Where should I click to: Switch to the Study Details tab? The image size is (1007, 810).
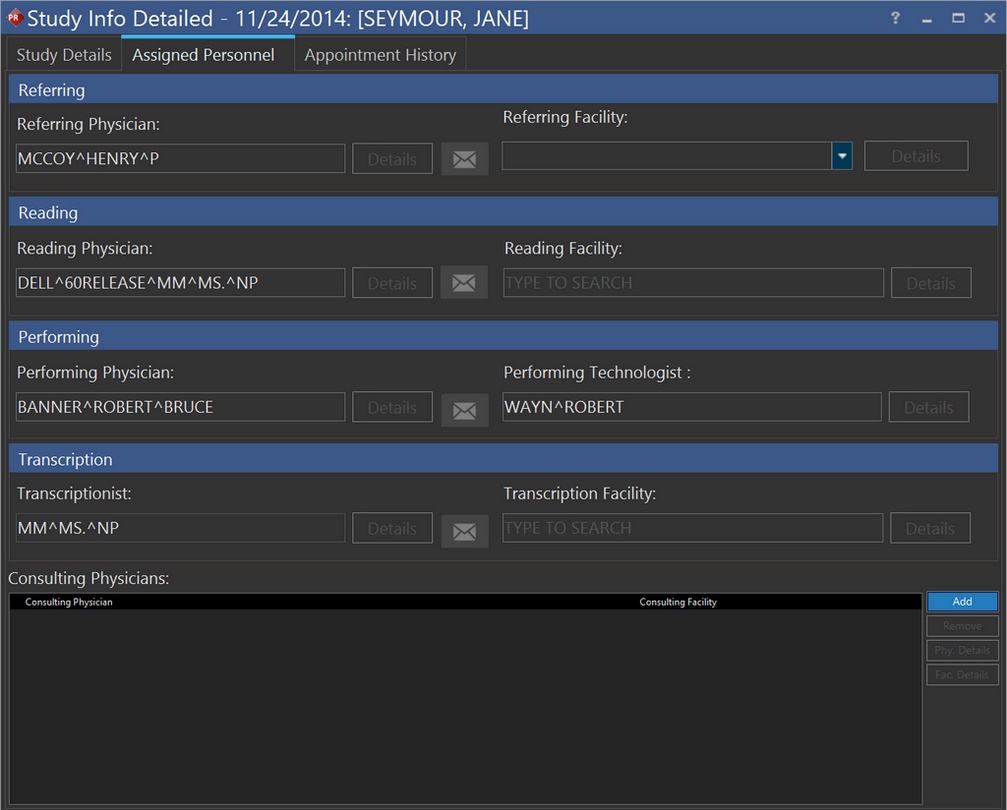pyautogui.click(x=64, y=55)
